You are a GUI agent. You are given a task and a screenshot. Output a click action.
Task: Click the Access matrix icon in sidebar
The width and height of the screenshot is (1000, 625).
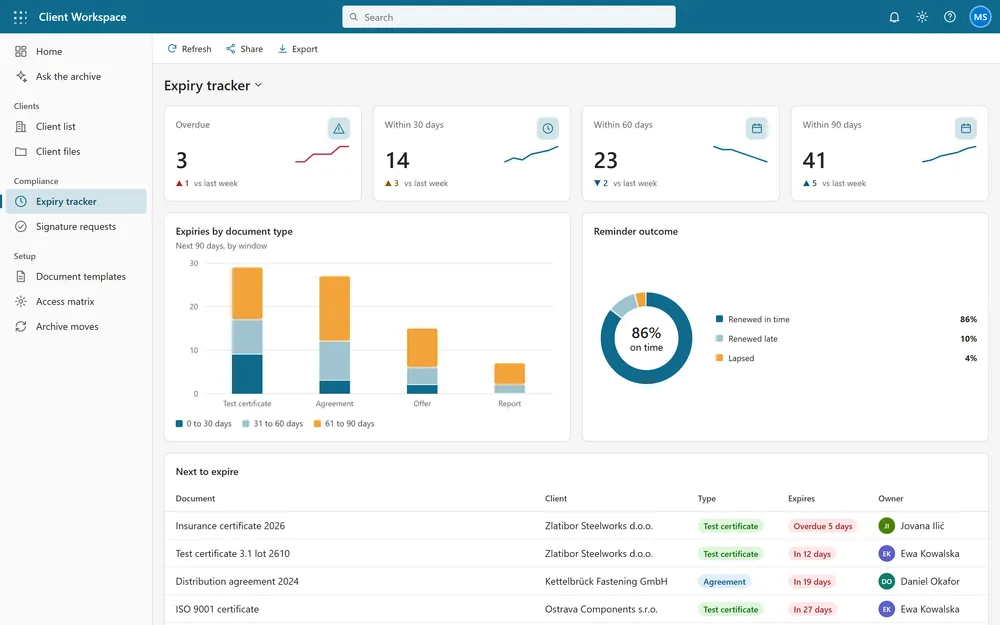pyautogui.click(x=21, y=302)
